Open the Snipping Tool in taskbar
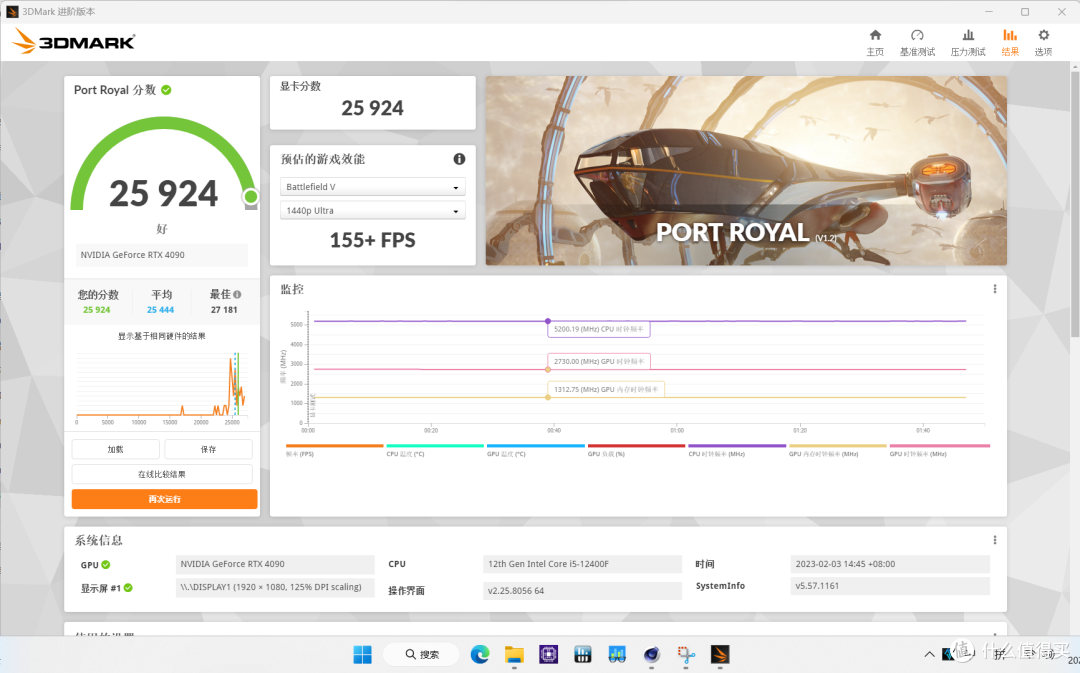The width and height of the screenshot is (1080, 673). (686, 654)
